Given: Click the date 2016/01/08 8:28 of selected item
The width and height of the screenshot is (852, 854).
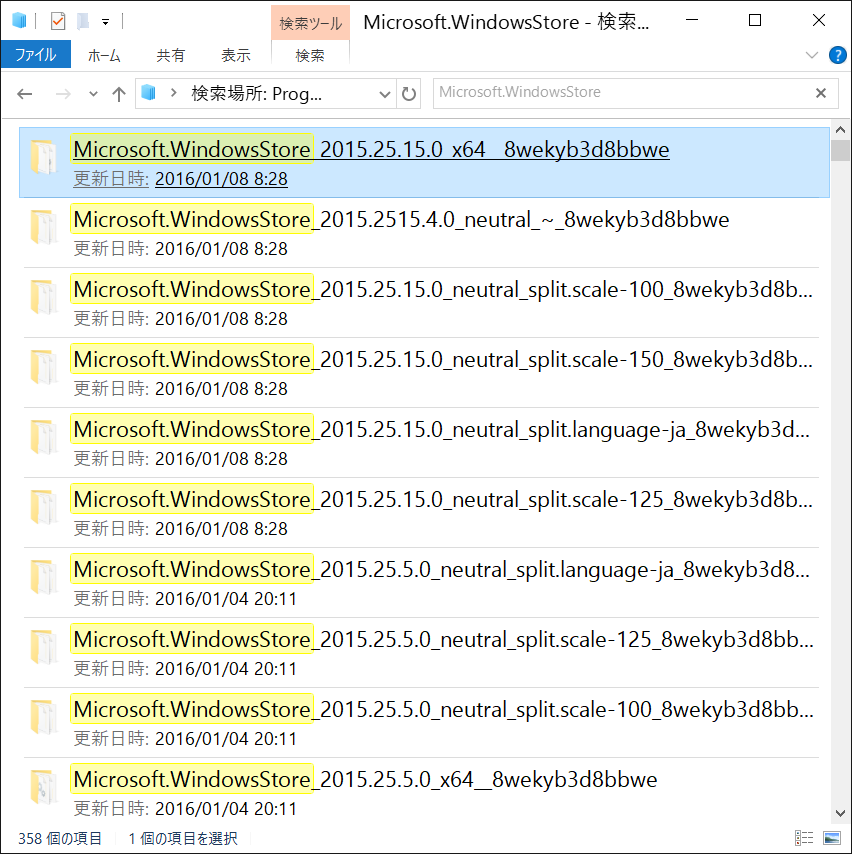Looking at the screenshot, I should (x=221, y=179).
